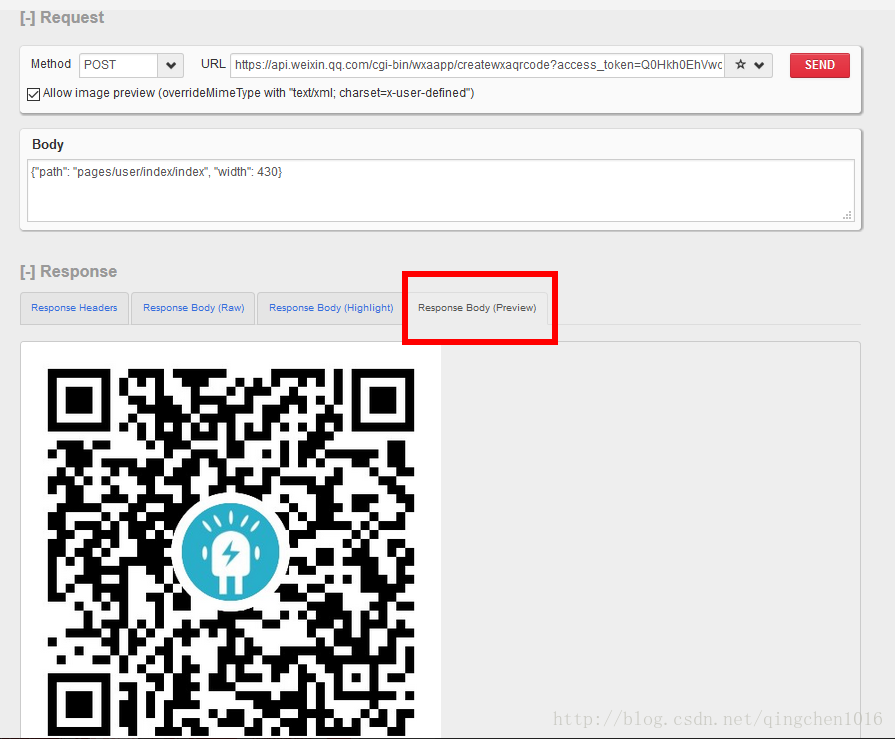Image resolution: width=895 pixels, height=739 pixels.
Task: Toggle the Allow image preview checkbox
Action: pyautogui.click(x=34, y=94)
